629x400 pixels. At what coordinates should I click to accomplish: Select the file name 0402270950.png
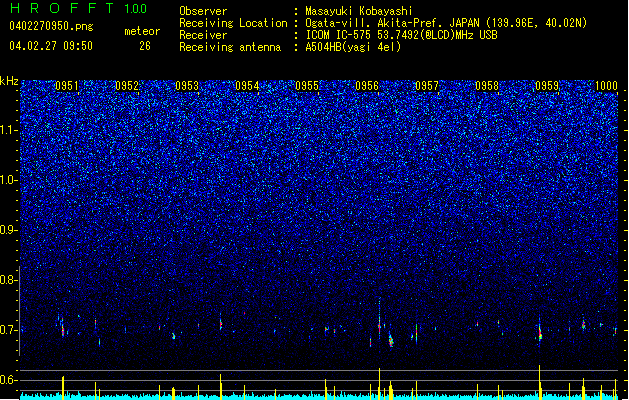[x=51, y=26]
